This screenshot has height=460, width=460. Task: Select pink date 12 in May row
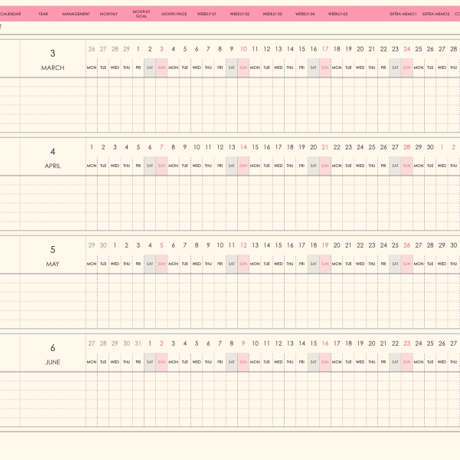pos(243,245)
